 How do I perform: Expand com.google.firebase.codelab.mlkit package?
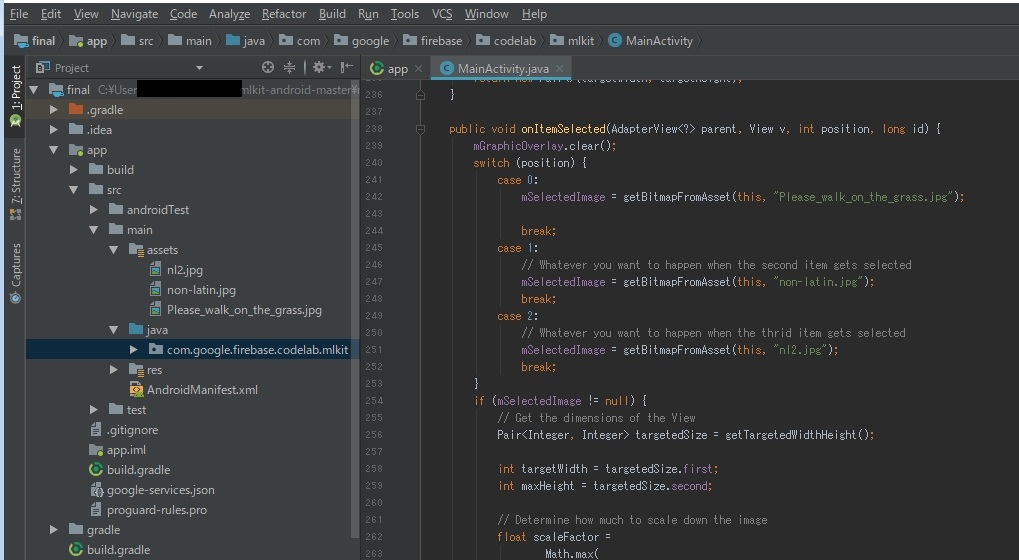point(134,350)
